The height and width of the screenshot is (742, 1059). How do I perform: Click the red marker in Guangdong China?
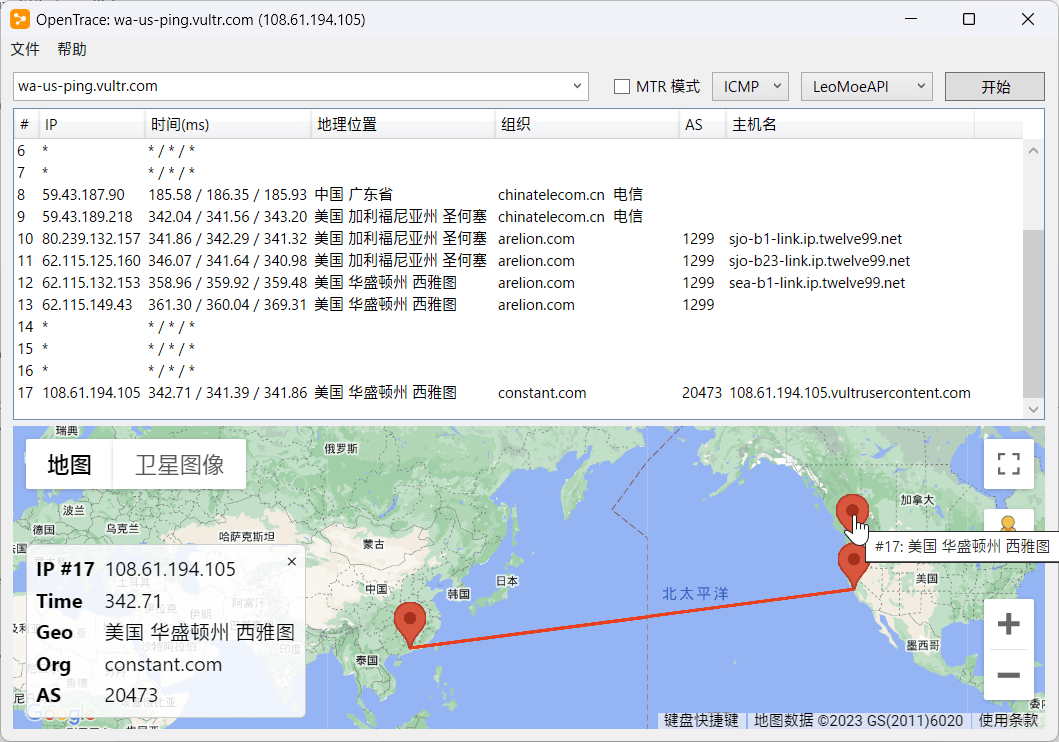coord(410,620)
